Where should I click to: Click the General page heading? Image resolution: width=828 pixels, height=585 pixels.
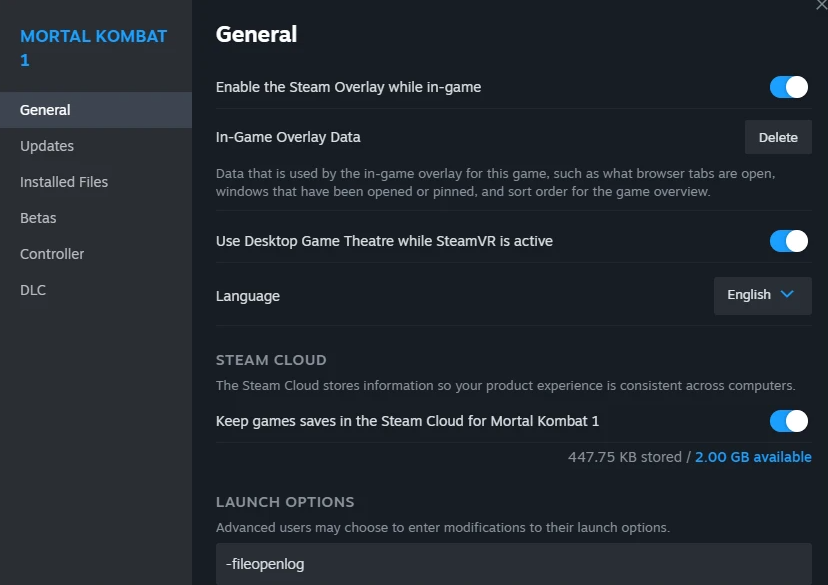(x=256, y=34)
